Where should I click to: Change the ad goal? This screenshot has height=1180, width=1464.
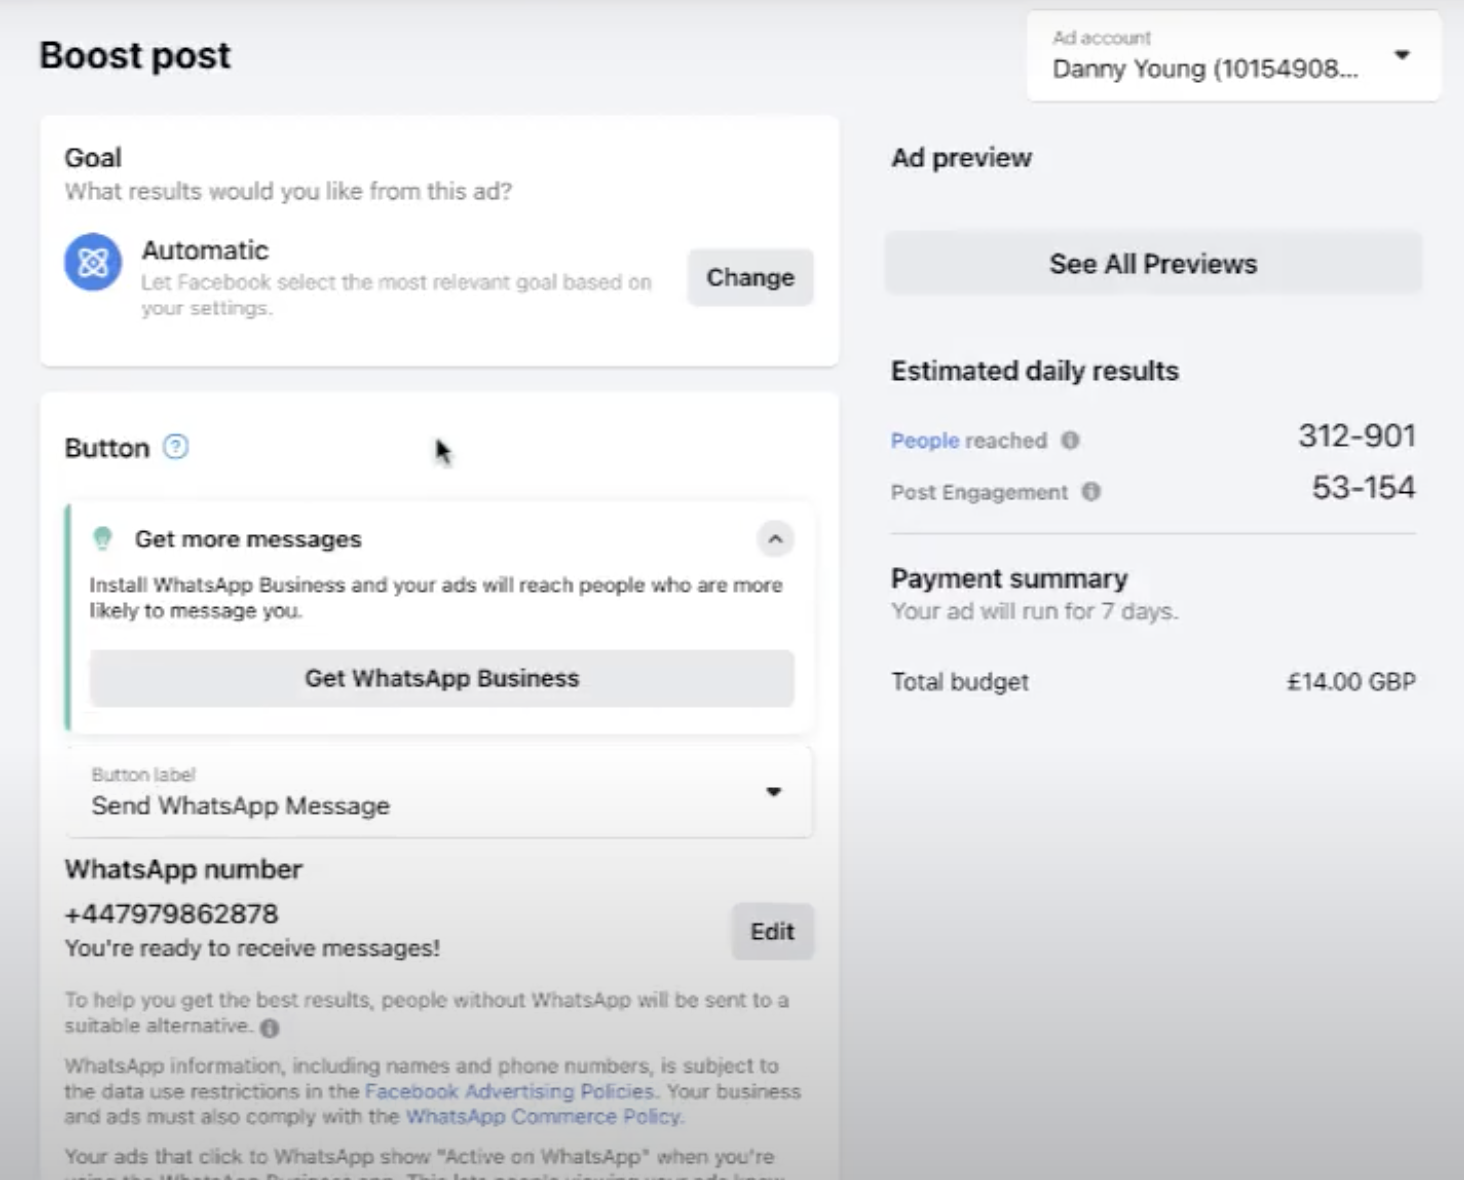point(750,277)
